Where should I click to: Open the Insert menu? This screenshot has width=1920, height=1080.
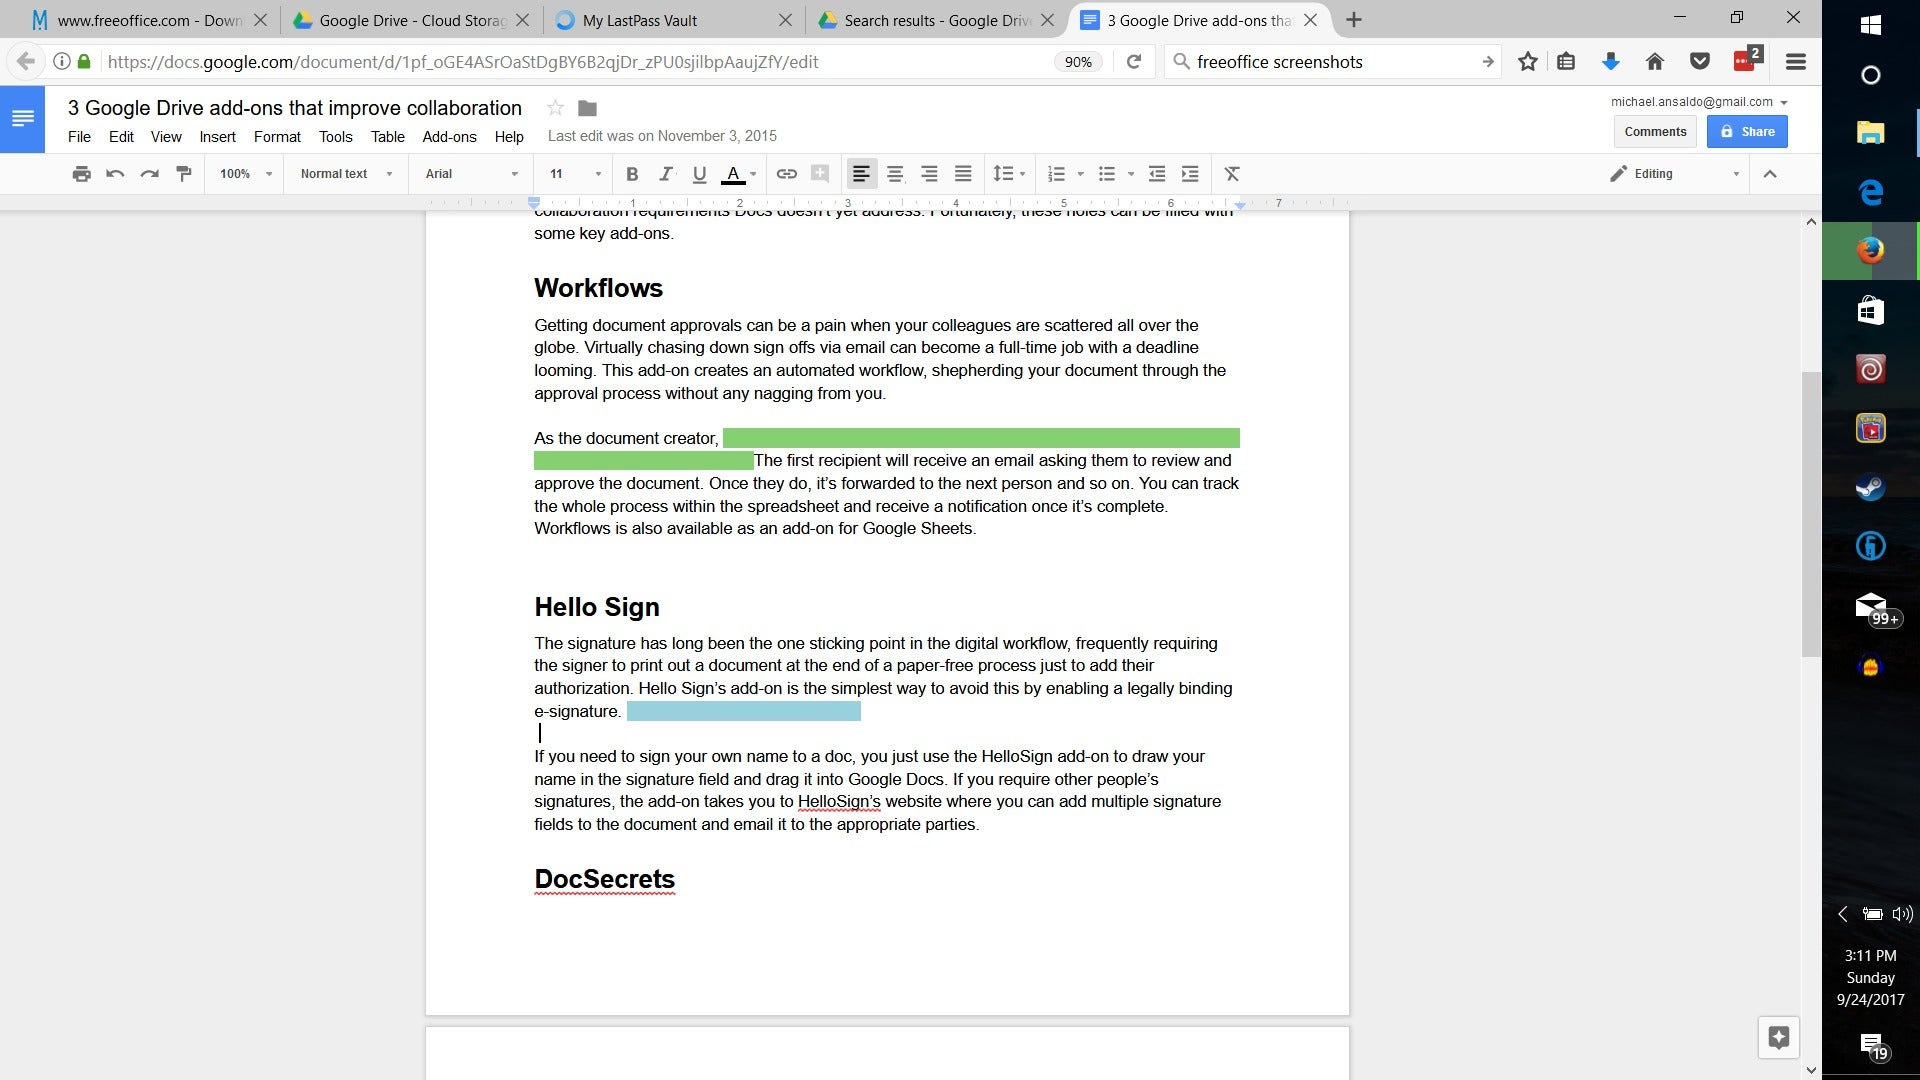(x=218, y=135)
